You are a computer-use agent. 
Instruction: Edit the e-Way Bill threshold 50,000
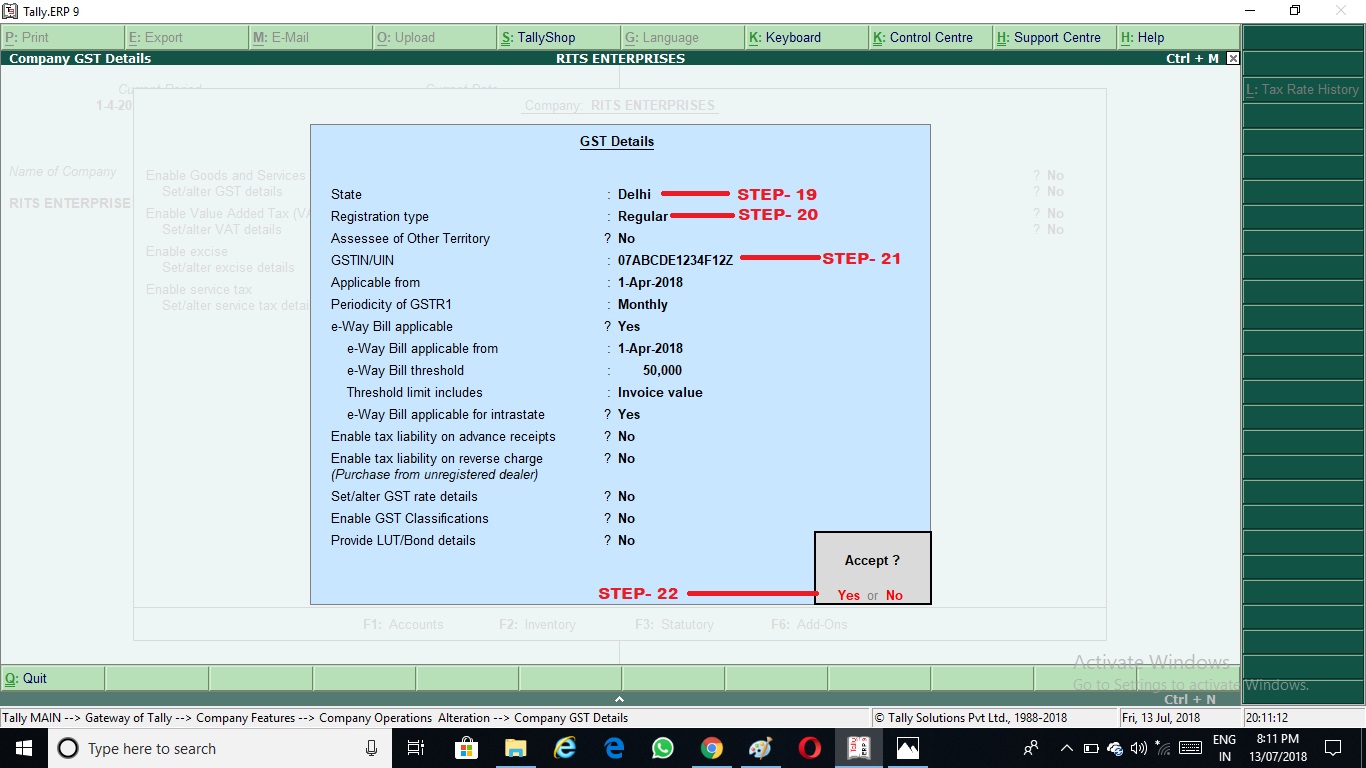pyautogui.click(x=662, y=370)
